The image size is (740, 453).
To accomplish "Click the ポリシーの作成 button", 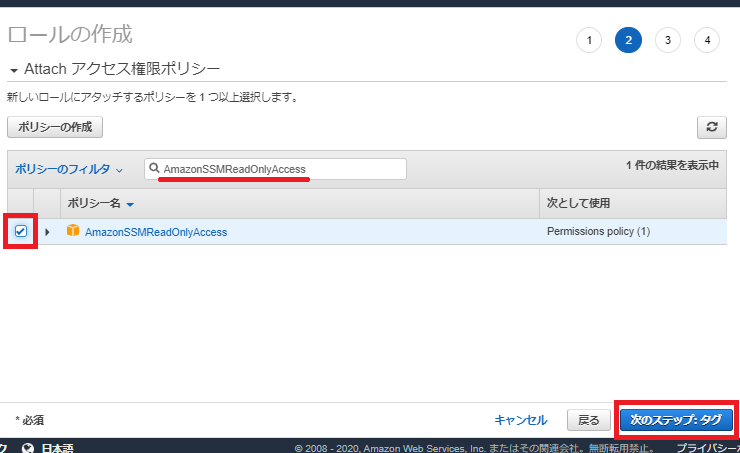I will (x=55, y=127).
